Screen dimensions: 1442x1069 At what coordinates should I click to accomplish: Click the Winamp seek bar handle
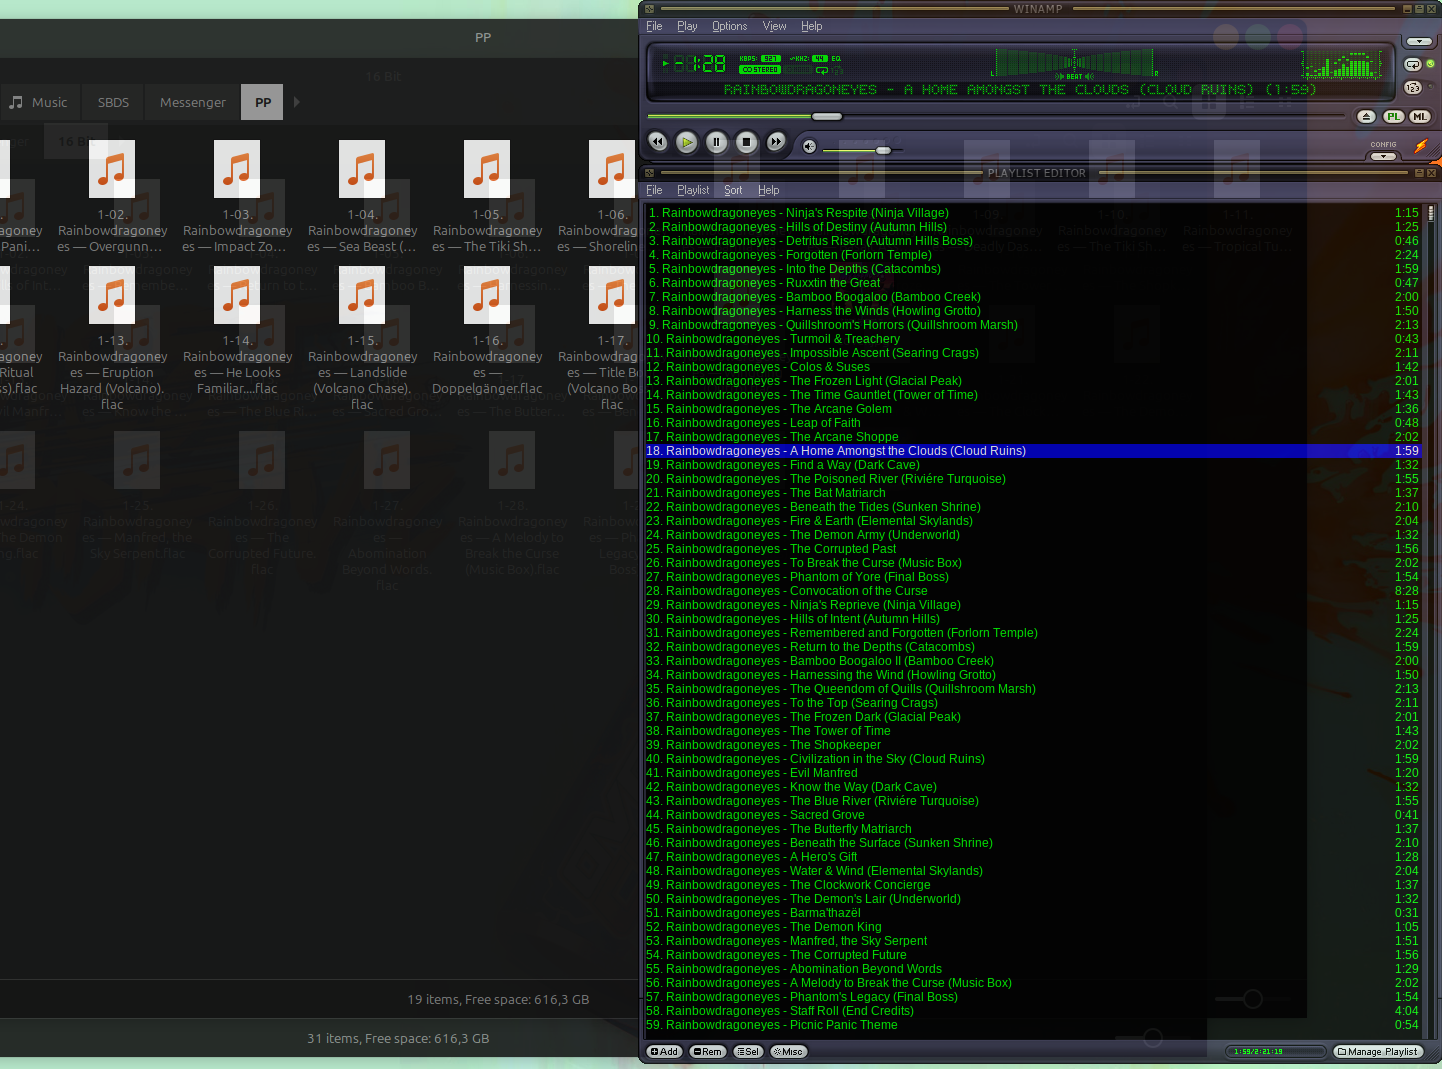[827, 117]
